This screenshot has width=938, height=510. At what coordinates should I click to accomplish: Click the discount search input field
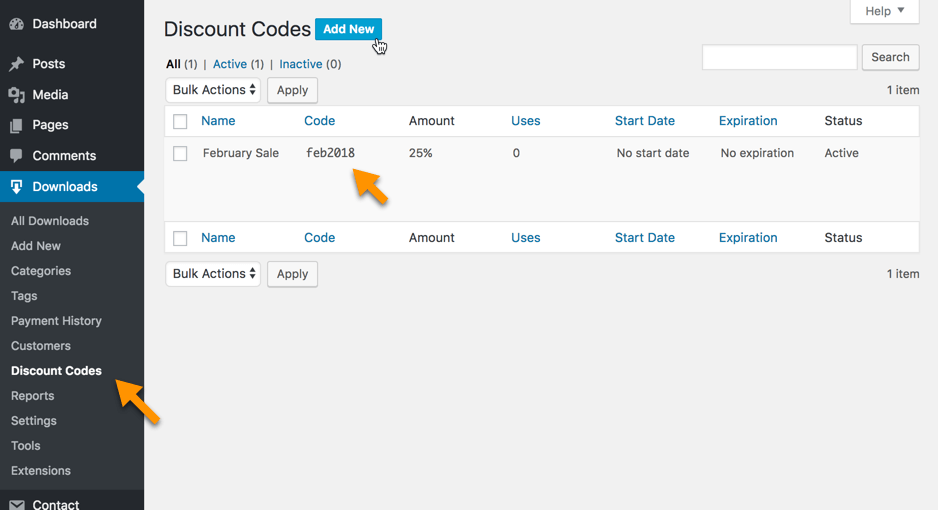[x=779, y=58]
